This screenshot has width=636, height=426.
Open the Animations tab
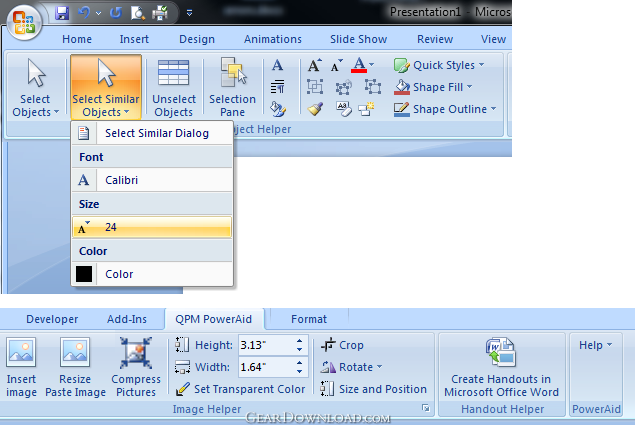[x=273, y=39]
